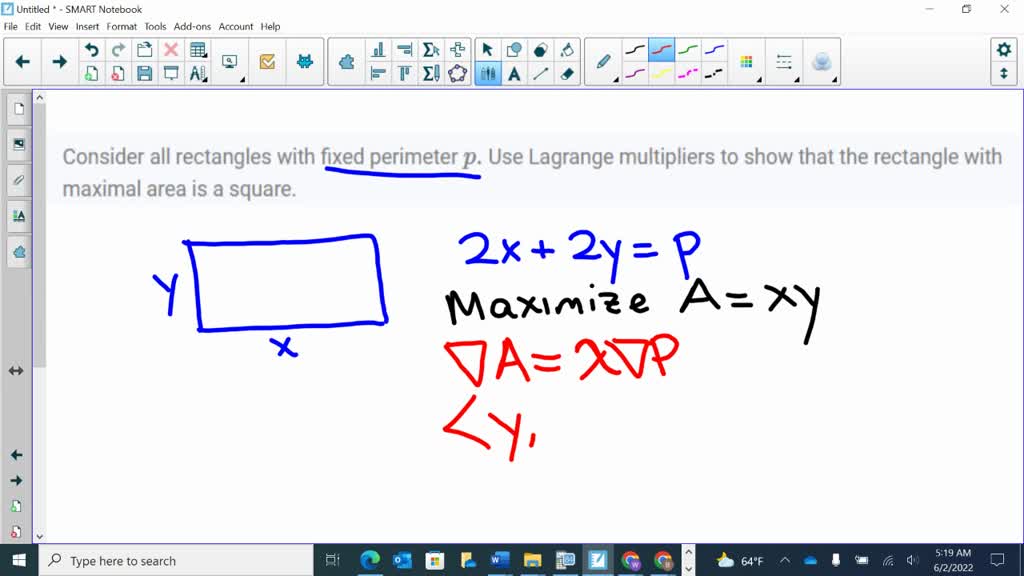Image resolution: width=1024 pixels, height=576 pixels.
Task: Expand the pen type options triangle
Action: click(616, 81)
